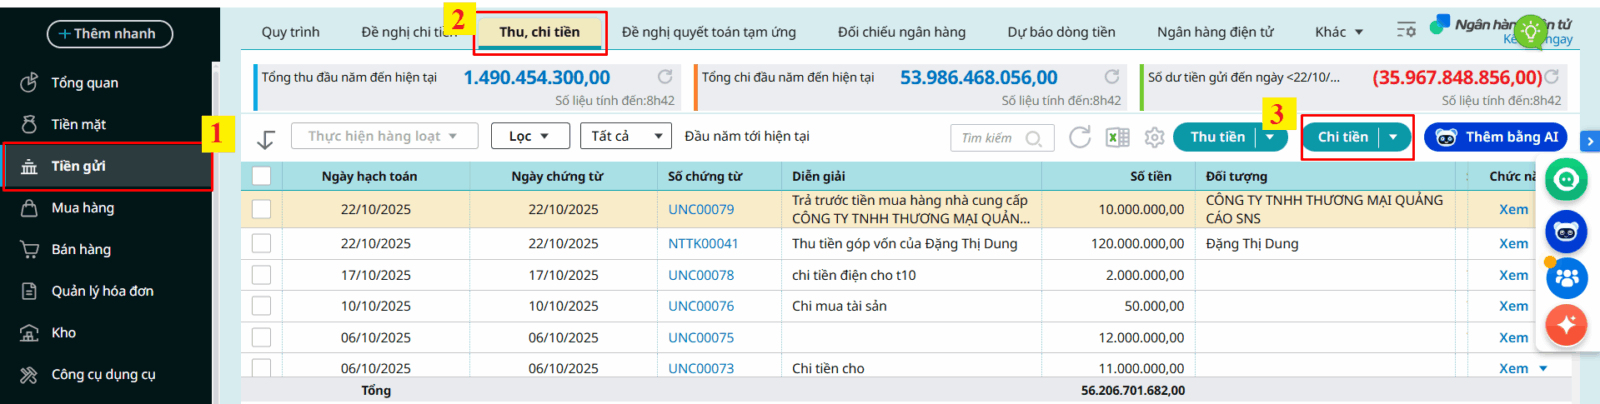This screenshot has height=404, width=1600.
Task: Check the row checkbox for UNC00079
Action: [x=262, y=209]
